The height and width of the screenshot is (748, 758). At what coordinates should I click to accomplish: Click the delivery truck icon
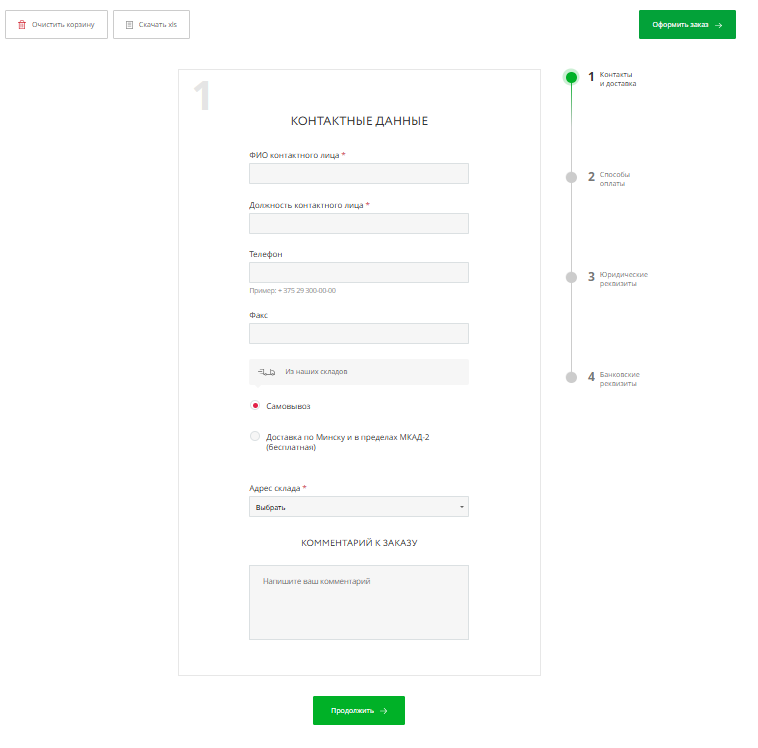(x=266, y=371)
